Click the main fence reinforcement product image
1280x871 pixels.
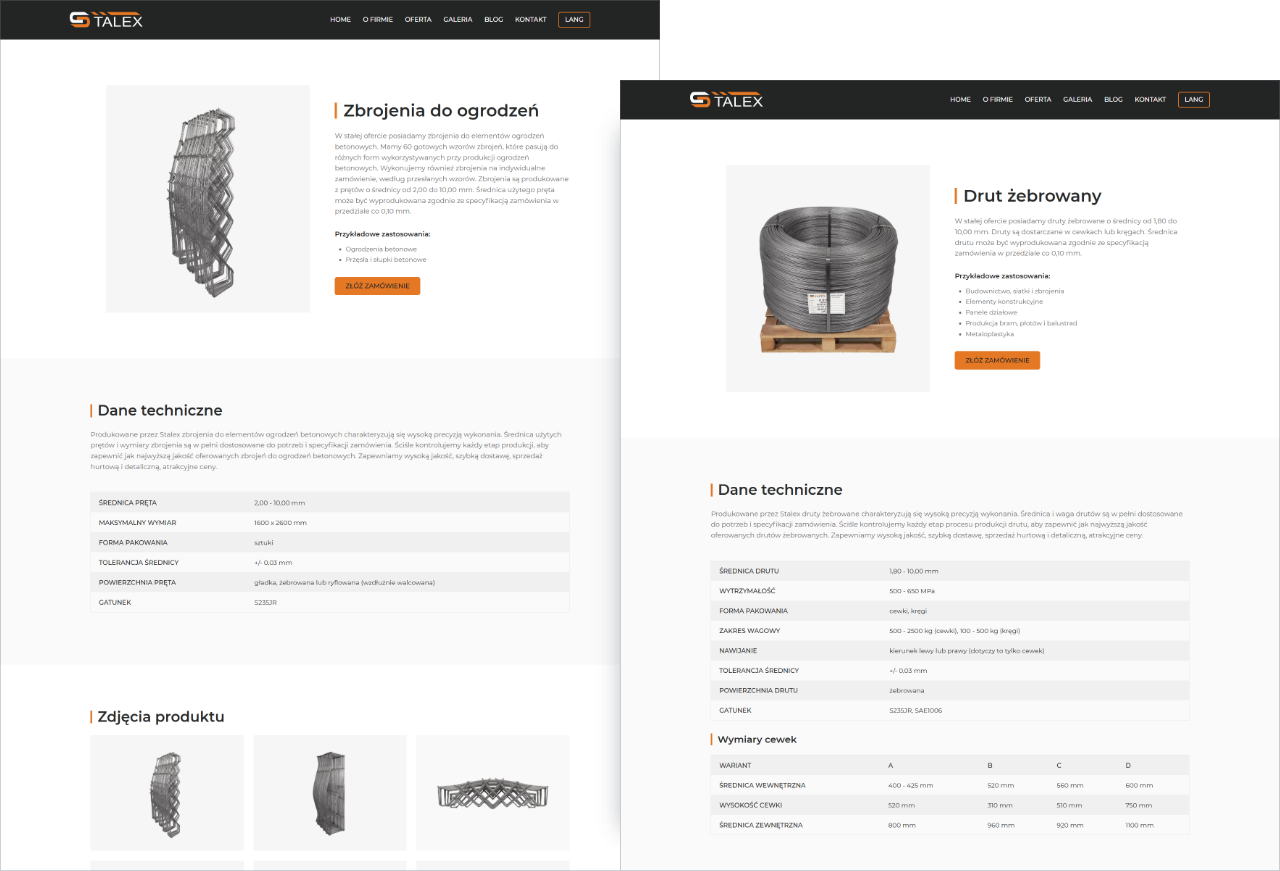[x=208, y=198]
